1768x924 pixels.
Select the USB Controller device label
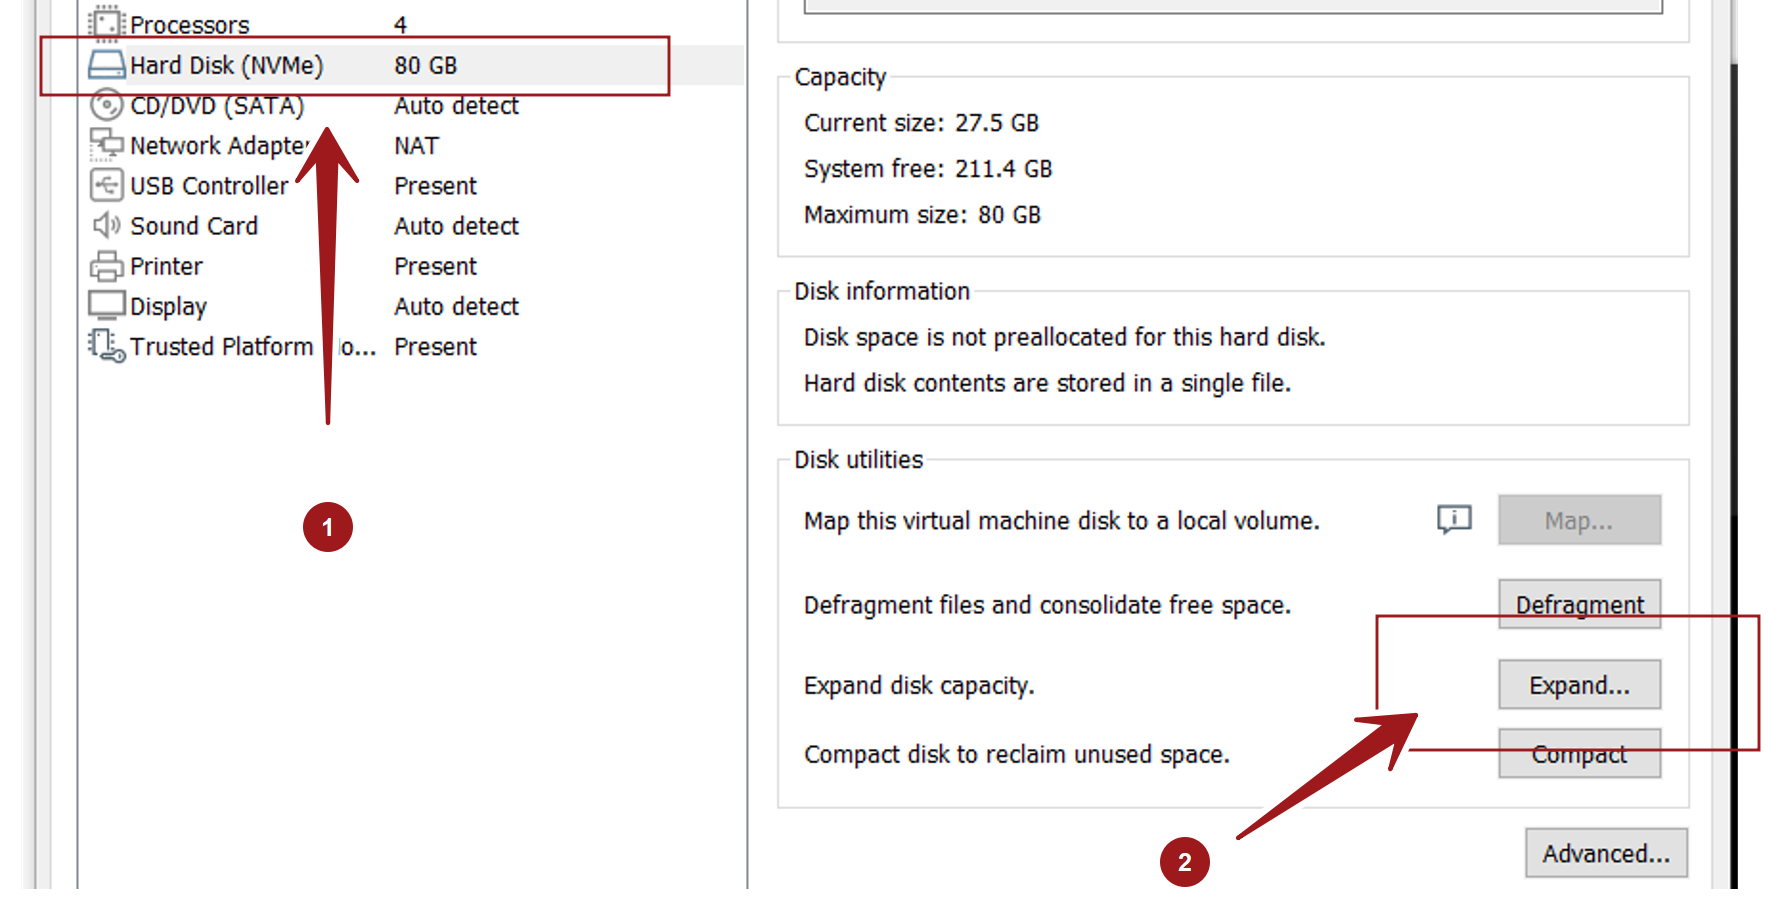[x=209, y=186]
